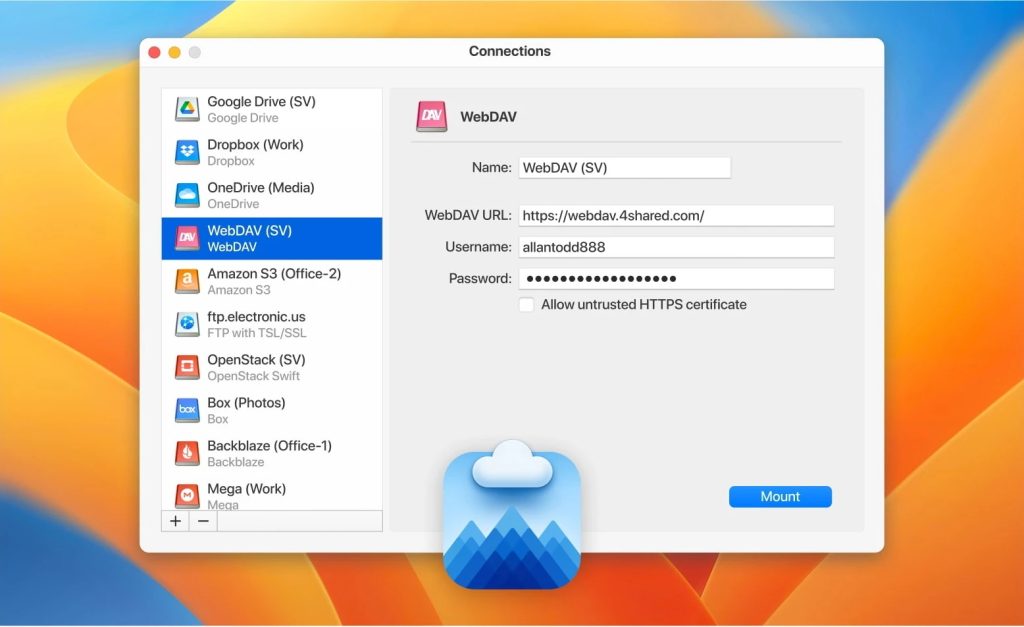Screen dimensions: 1024x627
Task: Click the Dropbox (Work) drive icon
Action: (187, 152)
